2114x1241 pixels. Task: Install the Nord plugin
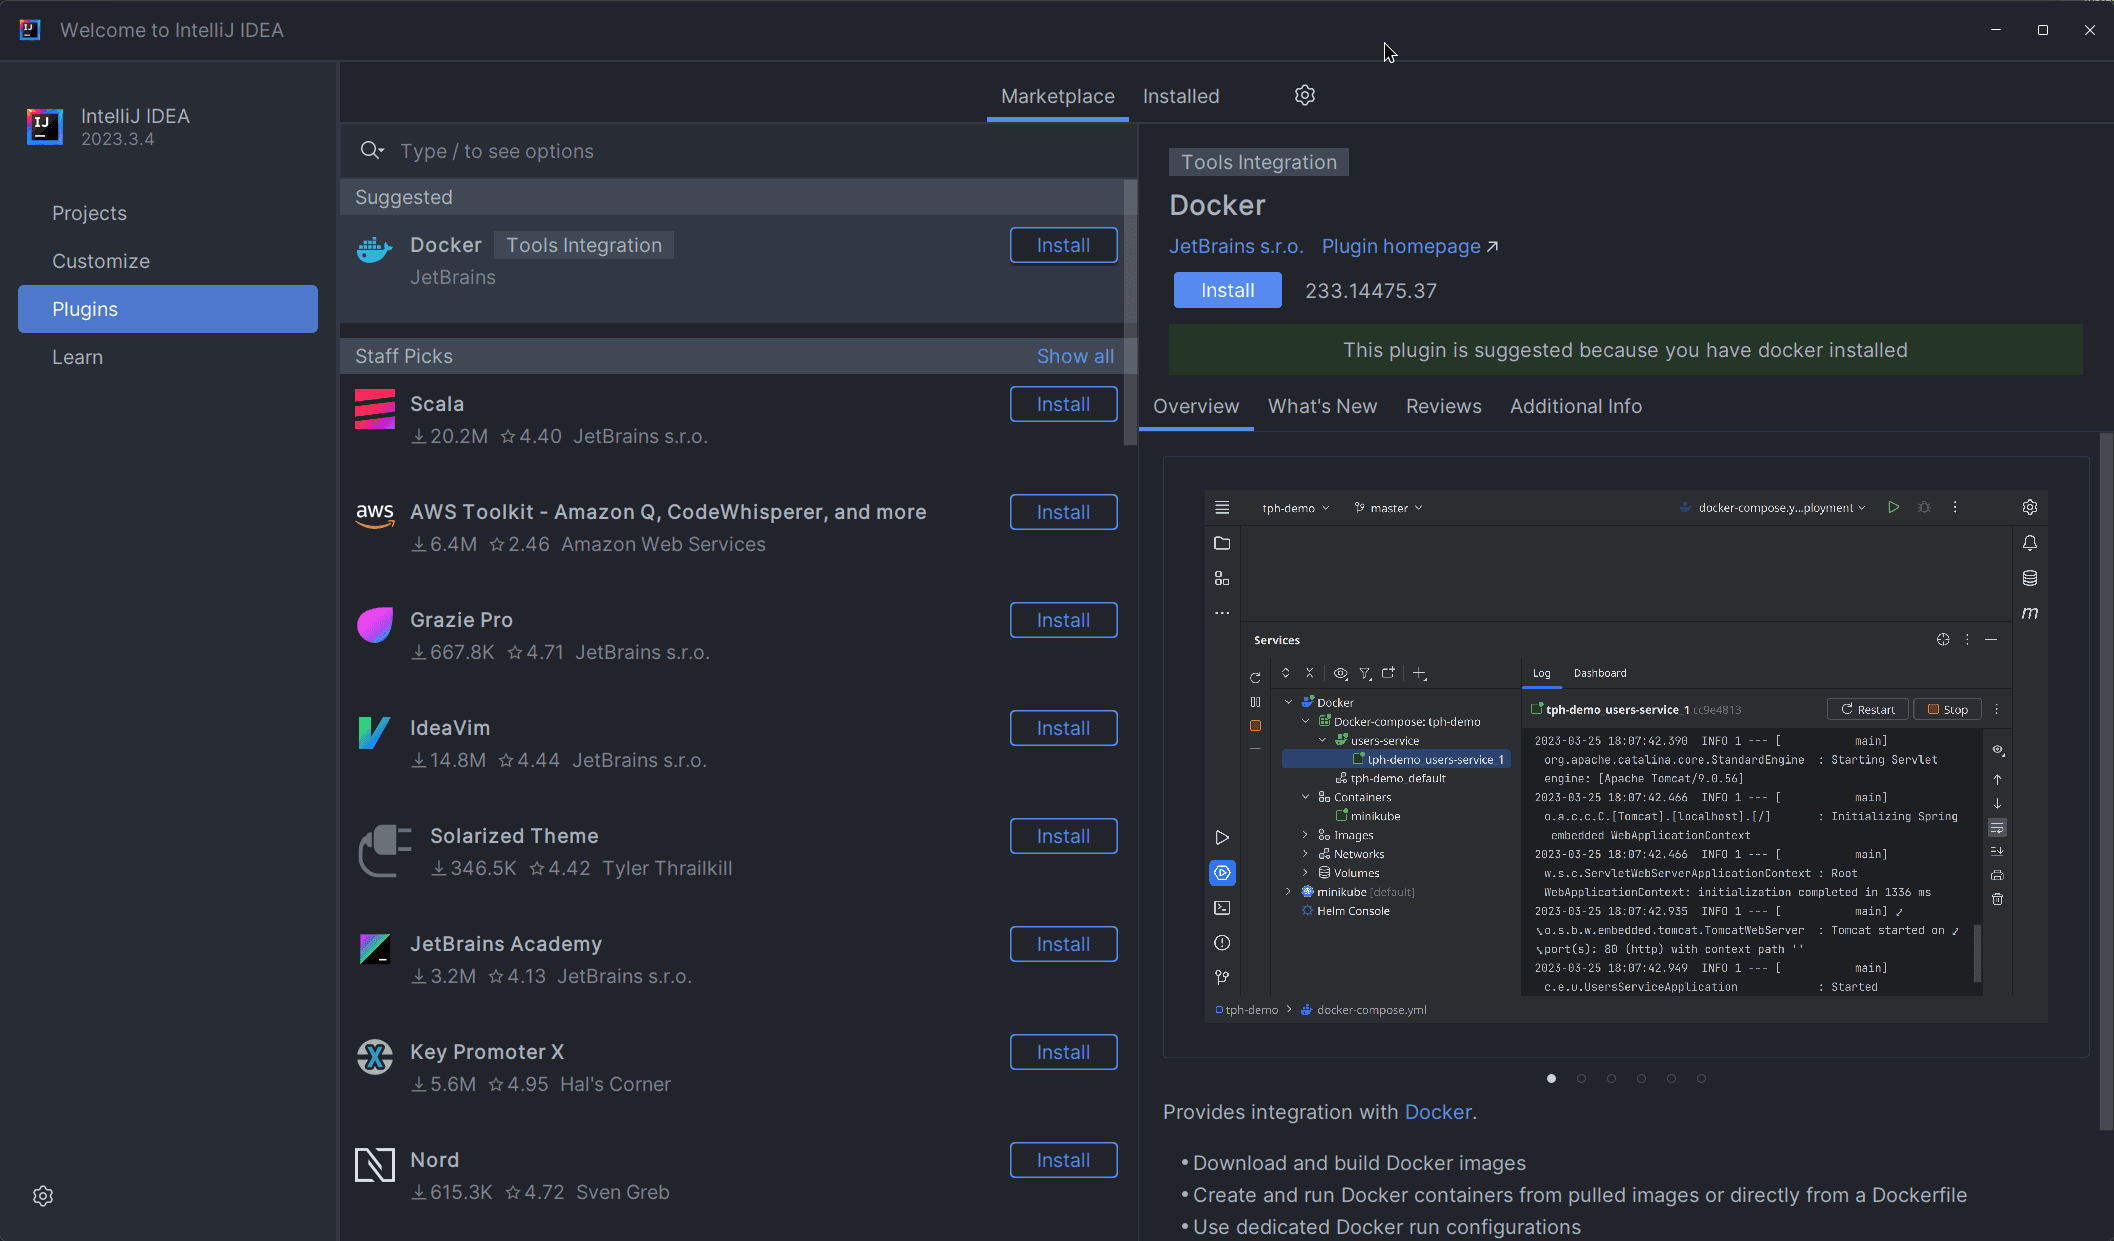[x=1063, y=1160]
